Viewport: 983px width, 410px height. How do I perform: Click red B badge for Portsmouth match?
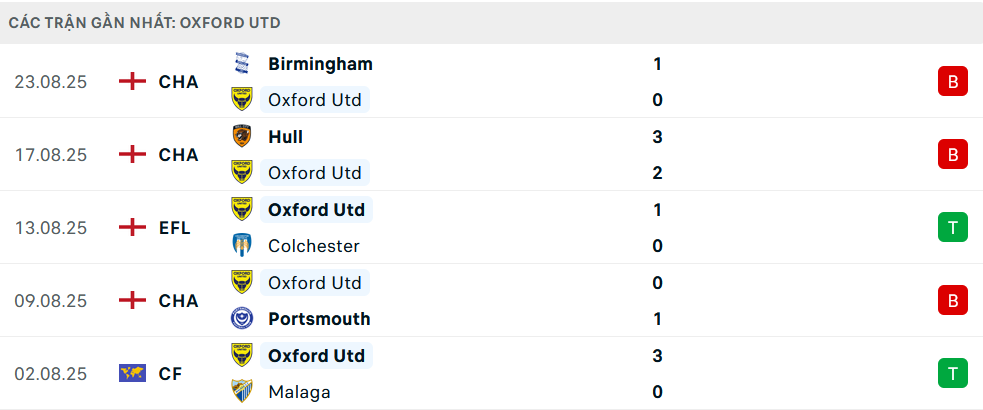(953, 301)
